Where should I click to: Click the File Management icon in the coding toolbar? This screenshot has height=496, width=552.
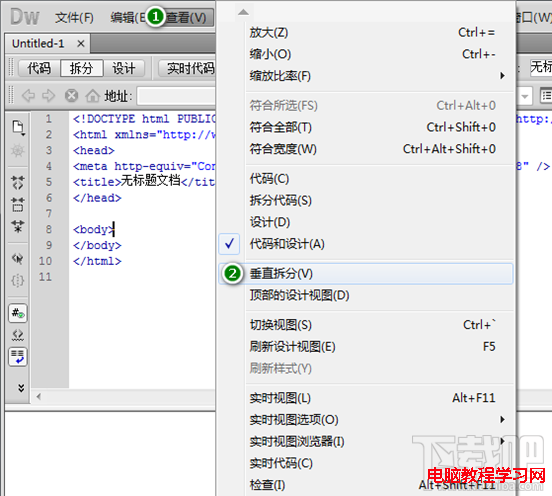click(x=18, y=128)
